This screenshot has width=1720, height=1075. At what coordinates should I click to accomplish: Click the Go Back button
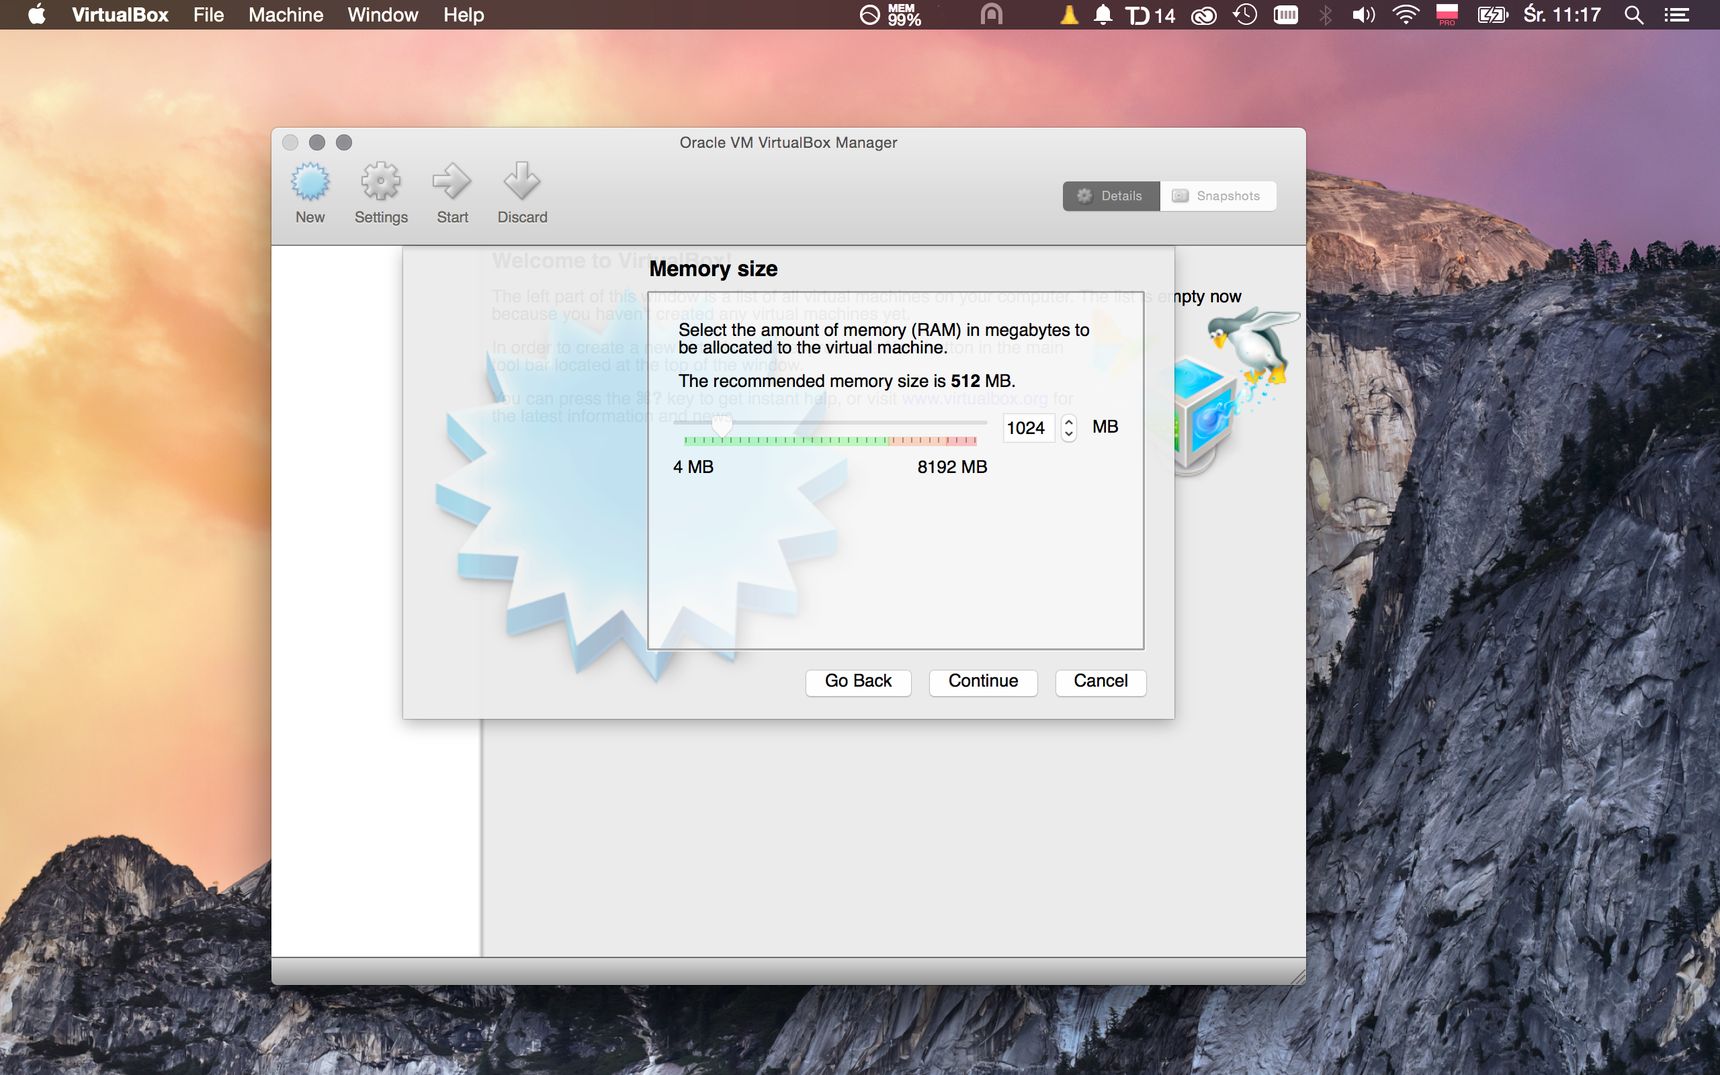tap(858, 682)
